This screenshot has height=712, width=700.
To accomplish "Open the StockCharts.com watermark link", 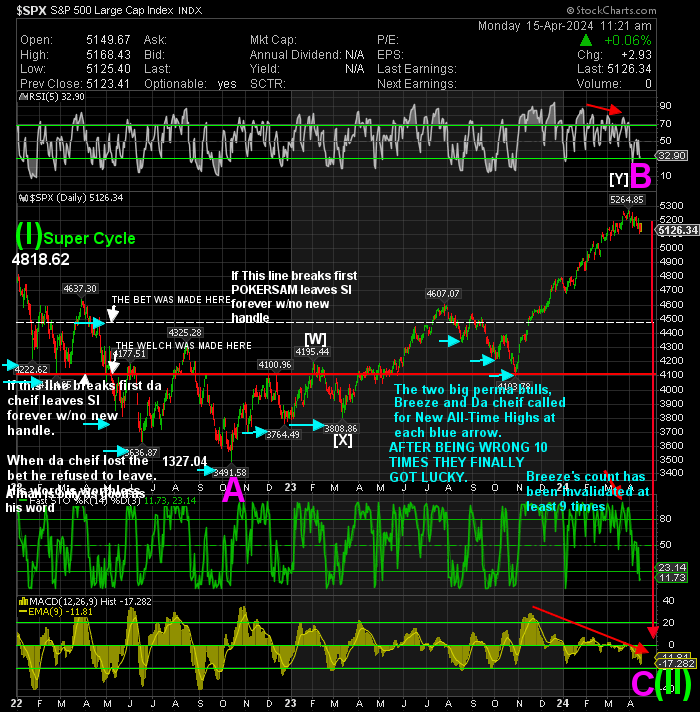I will tap(611, 10).
